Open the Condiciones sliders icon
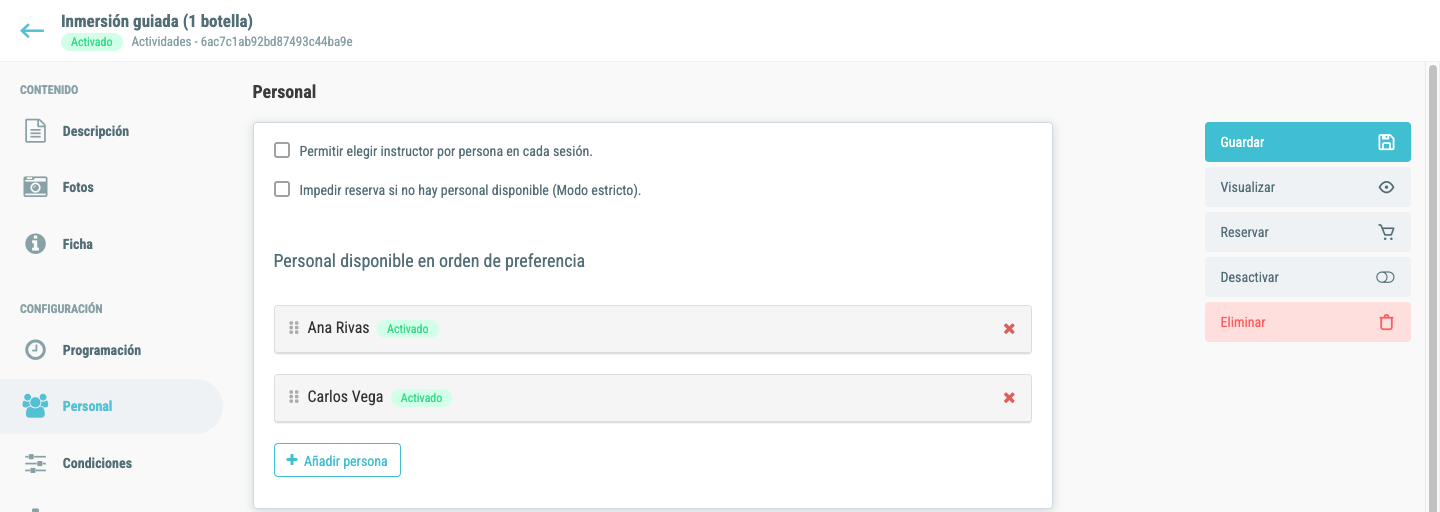Viewport: 1440px width, 512px height. (36, 463)
